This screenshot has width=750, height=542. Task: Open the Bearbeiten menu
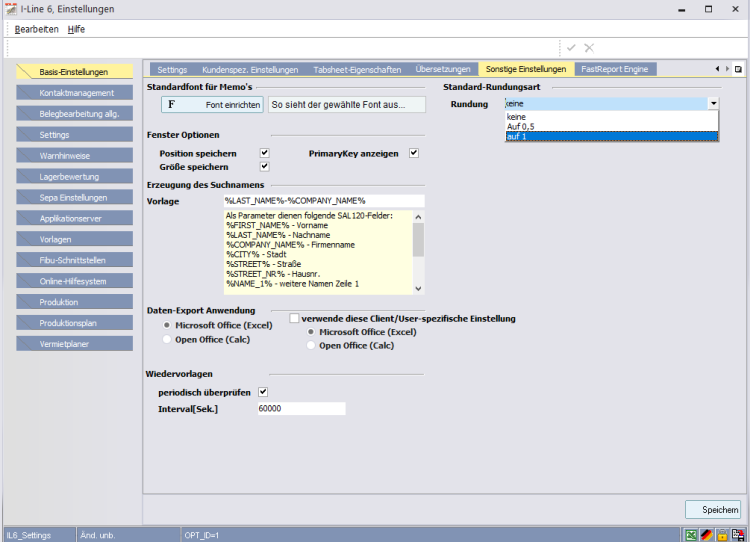36,29
